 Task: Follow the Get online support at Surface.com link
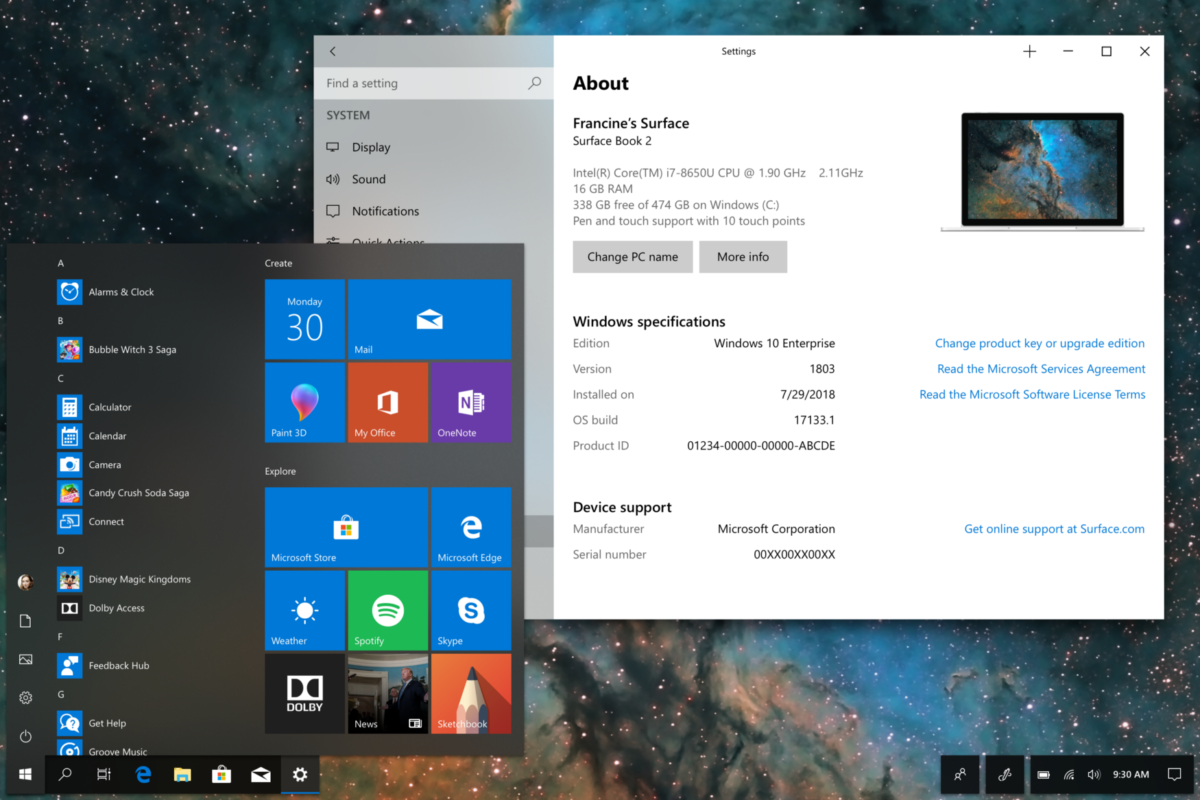point(1054,528)
